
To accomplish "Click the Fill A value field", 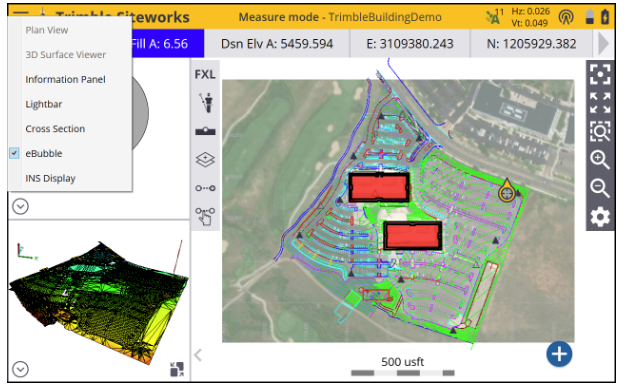I will tap(168, 44).
